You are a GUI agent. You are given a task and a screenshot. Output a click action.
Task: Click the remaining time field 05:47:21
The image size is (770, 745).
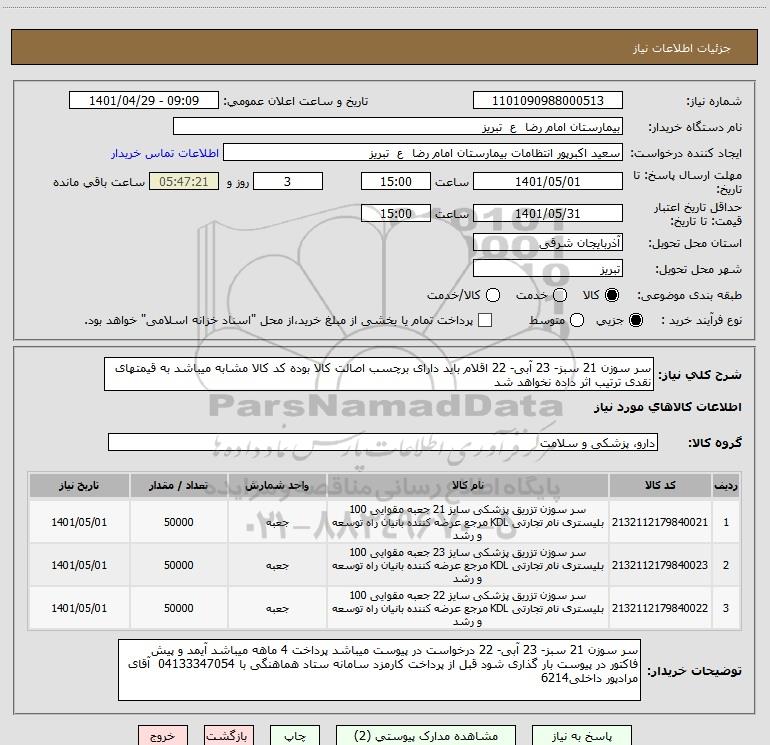184,181
